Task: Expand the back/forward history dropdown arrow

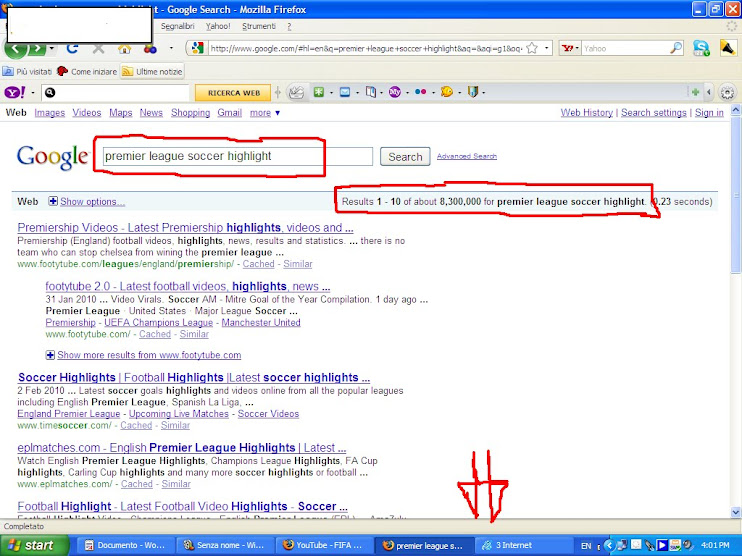Action: [x=52, y=48]
